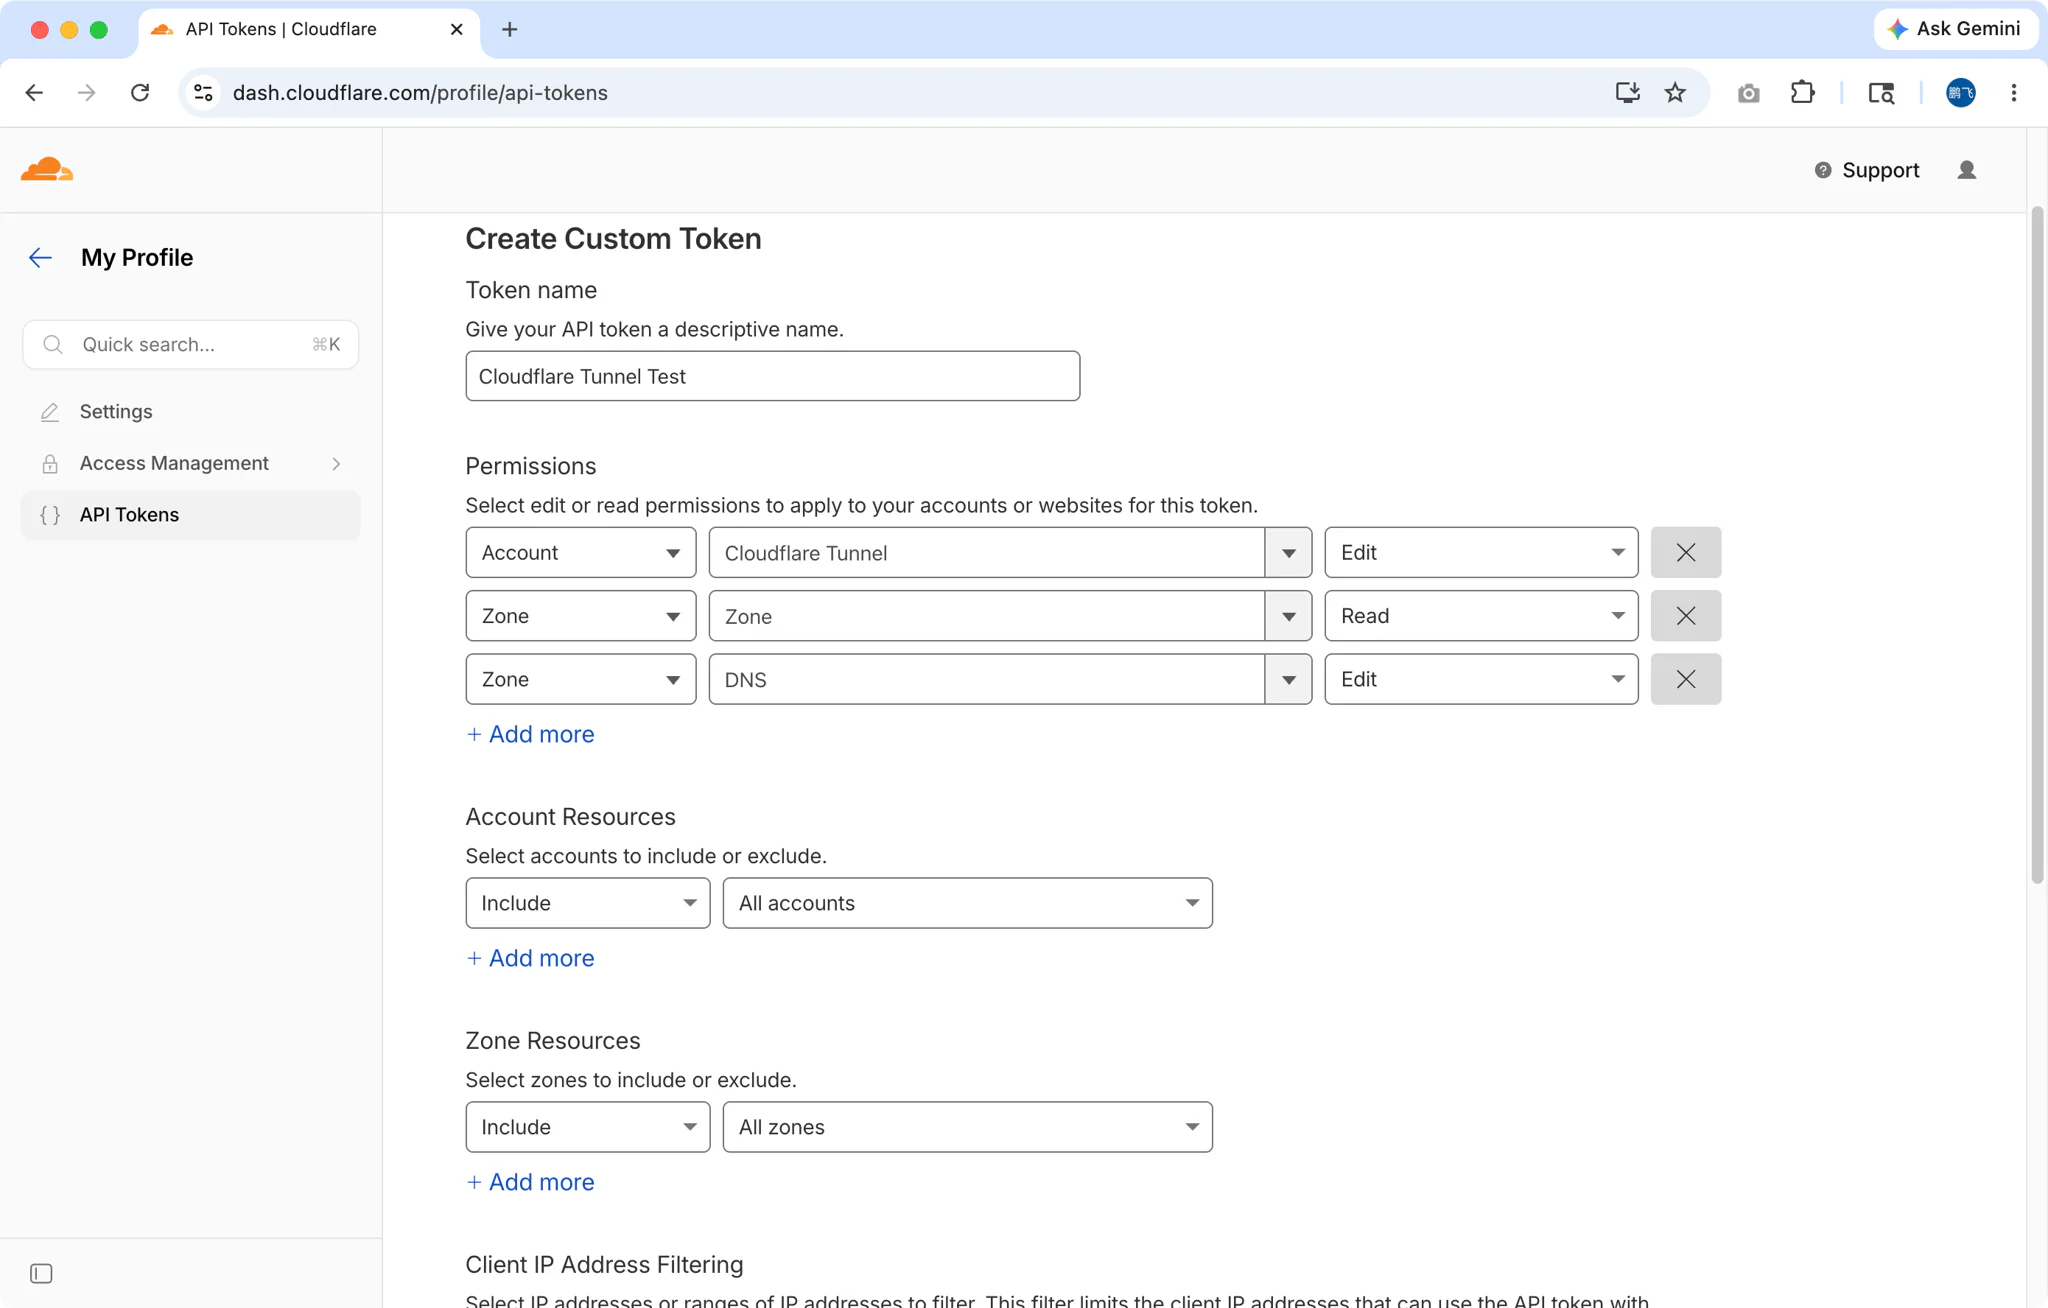This screenshot has height=1308, width=2048.
Task: Reload the Cloudflare dashboard page
Action: click(140, 93)
